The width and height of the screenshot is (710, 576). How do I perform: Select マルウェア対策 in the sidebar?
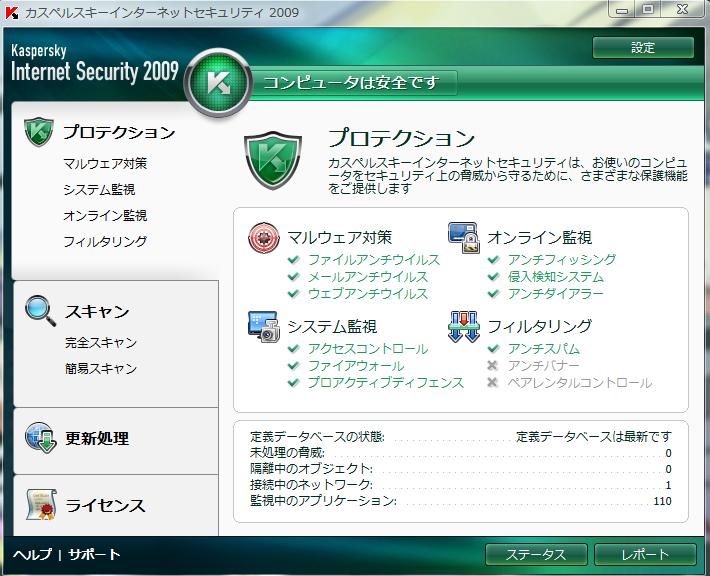click(105, 163)
